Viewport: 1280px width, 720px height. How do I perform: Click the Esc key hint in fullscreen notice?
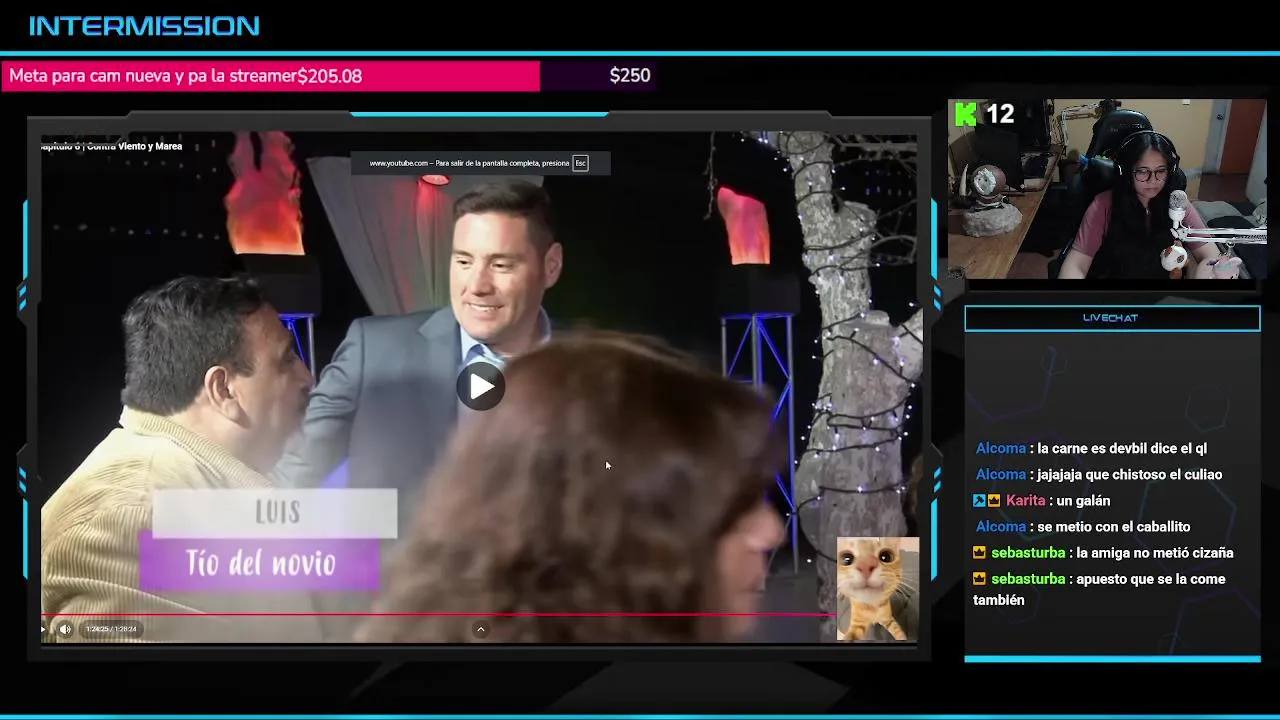coord(580,163)
